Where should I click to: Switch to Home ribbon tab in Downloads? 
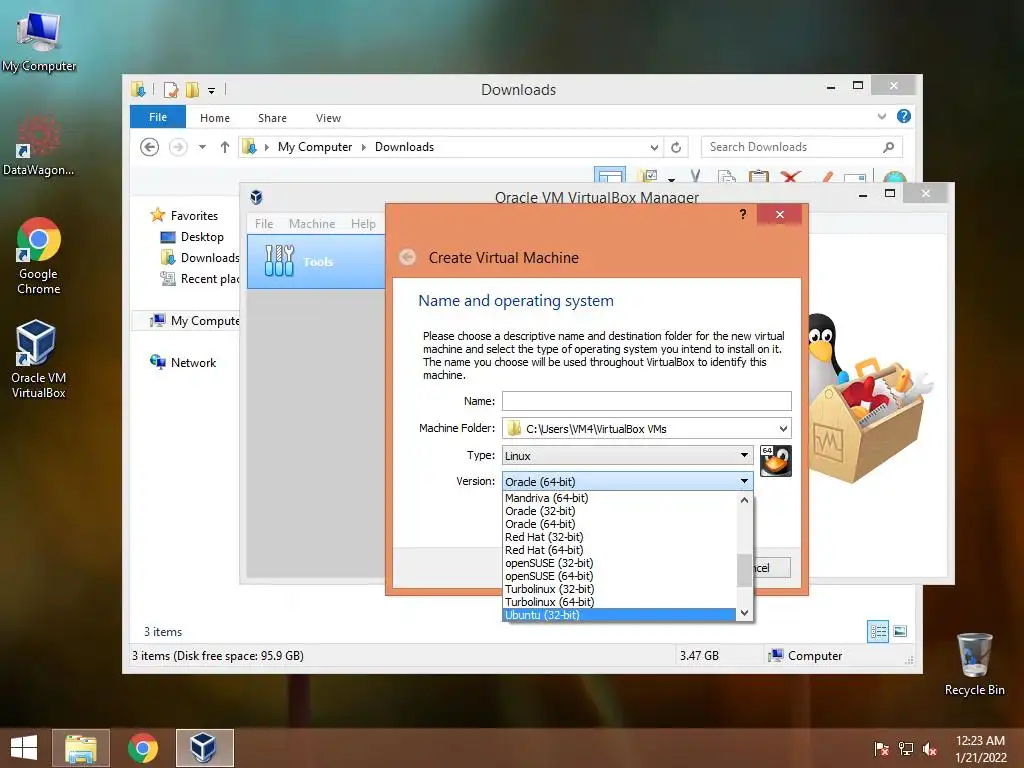pyautogui.click(x=215, y=118)
